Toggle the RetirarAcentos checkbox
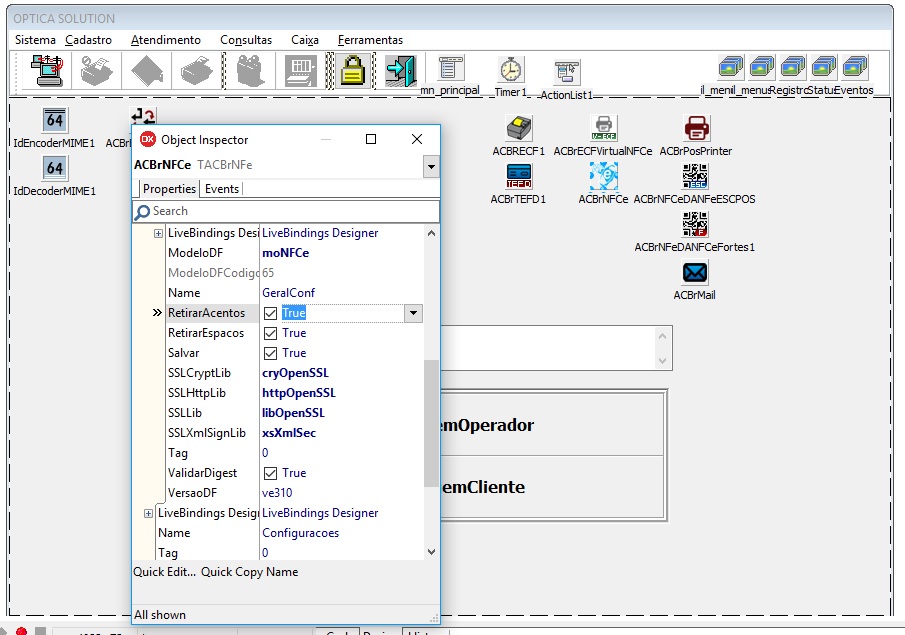Viewport: 905px width, 635px height. click(x=270, y=313)
